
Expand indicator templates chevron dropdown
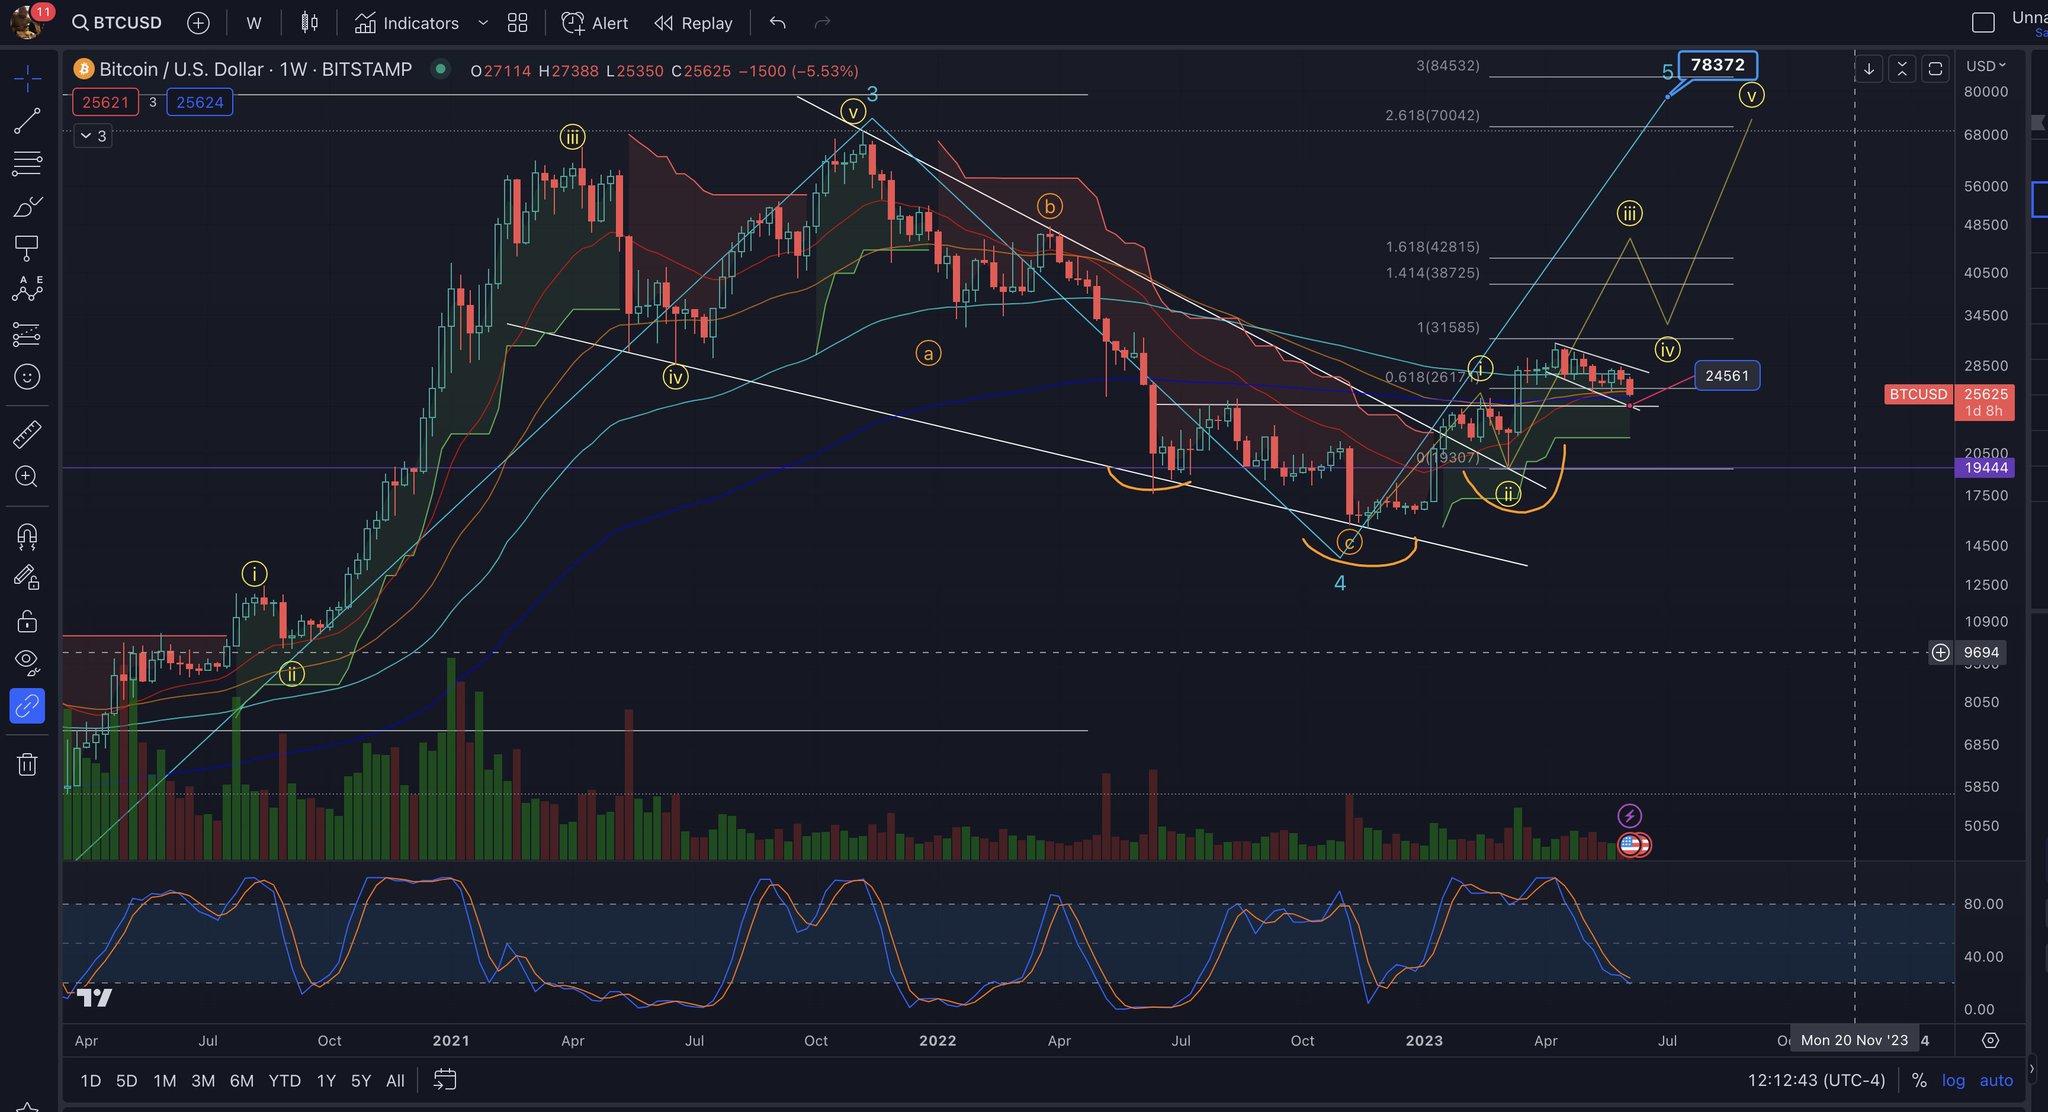[x=483, y=23]
